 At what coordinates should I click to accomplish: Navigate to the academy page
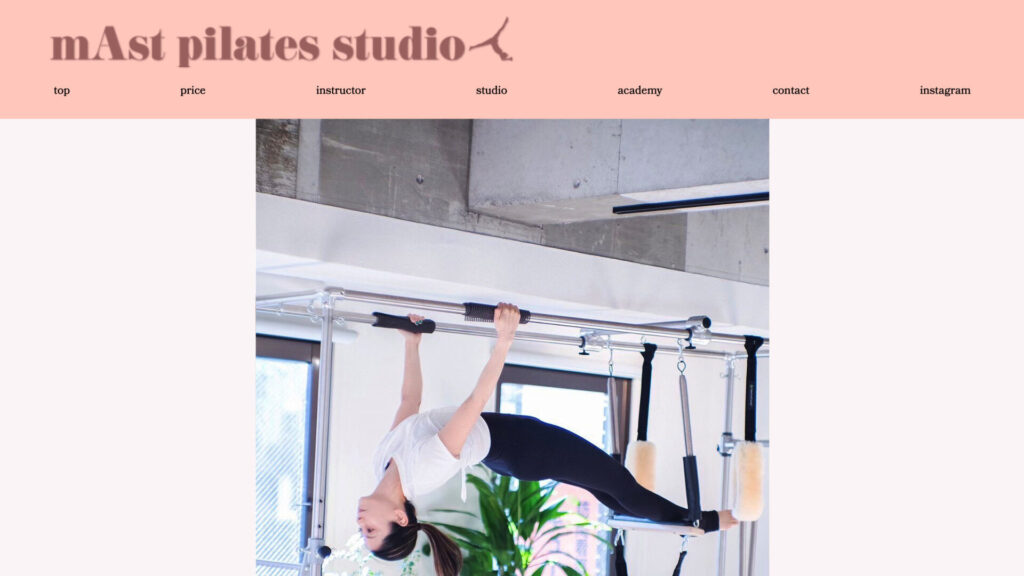(639, 90)
